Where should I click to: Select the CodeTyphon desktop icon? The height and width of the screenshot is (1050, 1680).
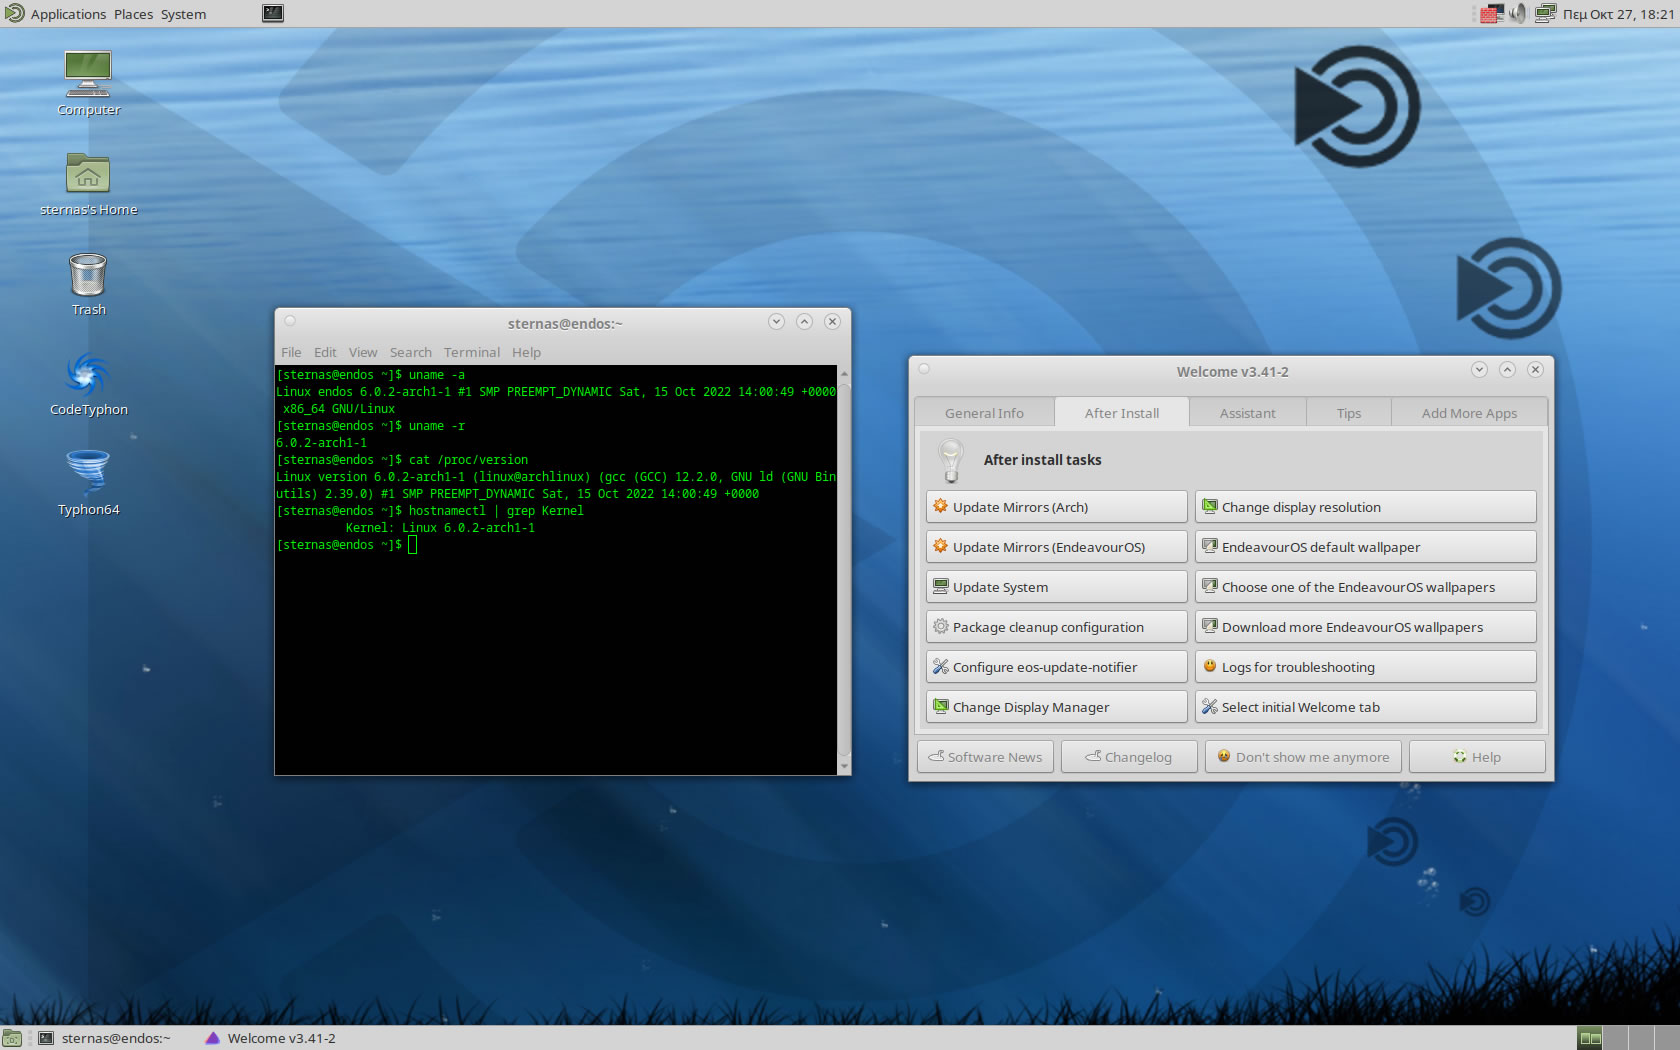88,384
